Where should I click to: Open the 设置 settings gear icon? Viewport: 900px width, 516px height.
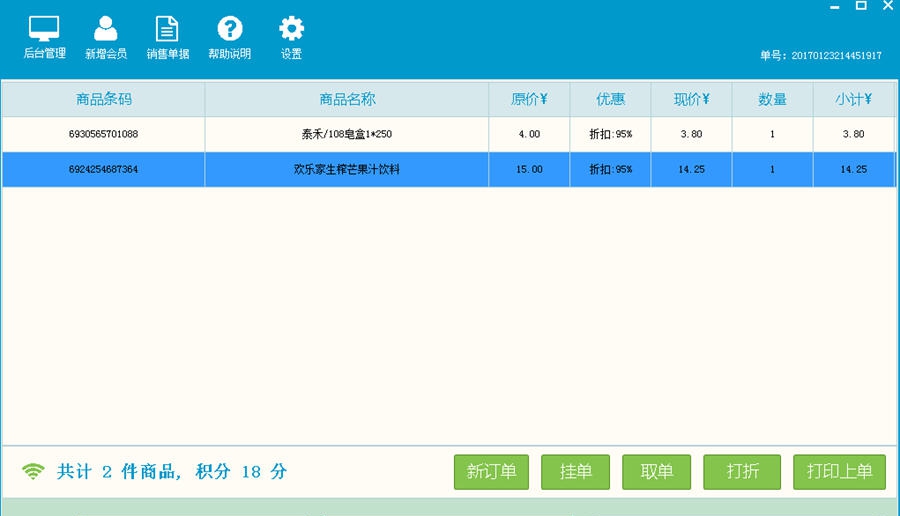pyautogui.click(x=291, y=38)
